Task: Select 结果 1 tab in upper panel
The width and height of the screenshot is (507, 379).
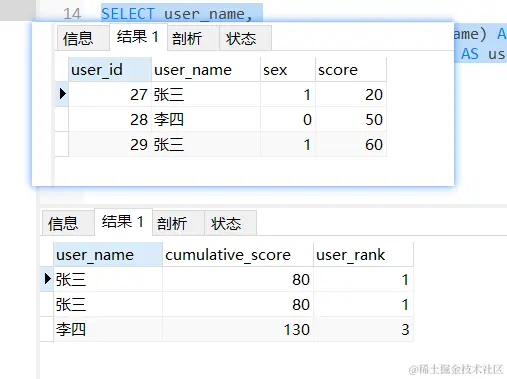Action: tap(138, 37)
